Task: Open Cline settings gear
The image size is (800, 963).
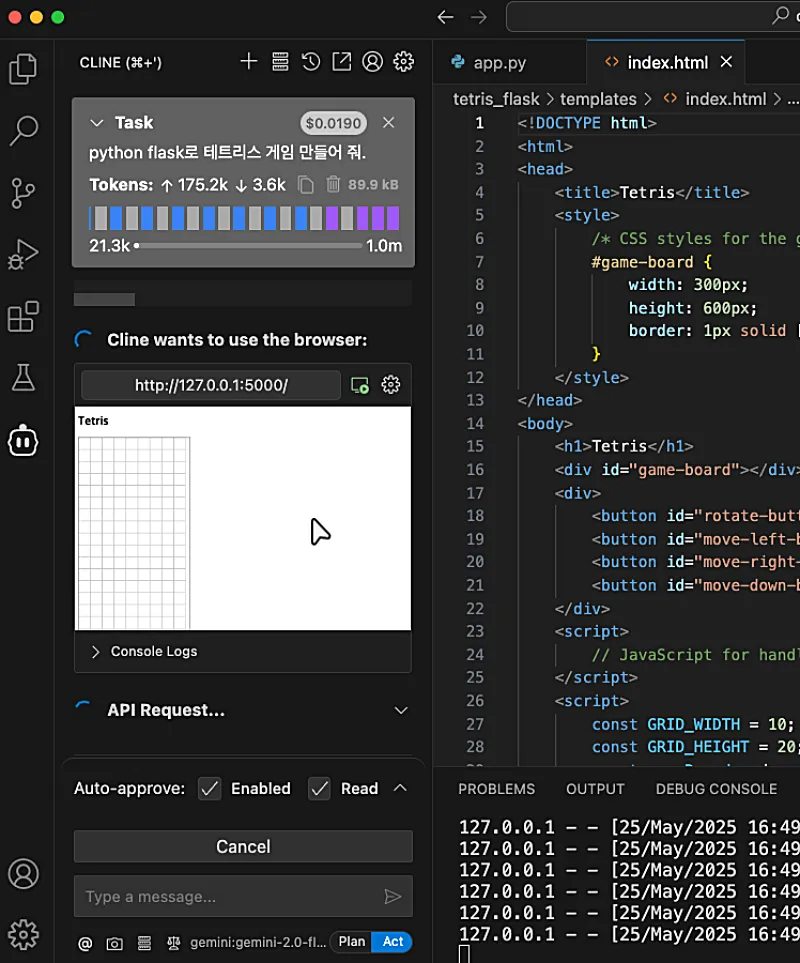Action: pyautogui.click(x=403, y=61)
